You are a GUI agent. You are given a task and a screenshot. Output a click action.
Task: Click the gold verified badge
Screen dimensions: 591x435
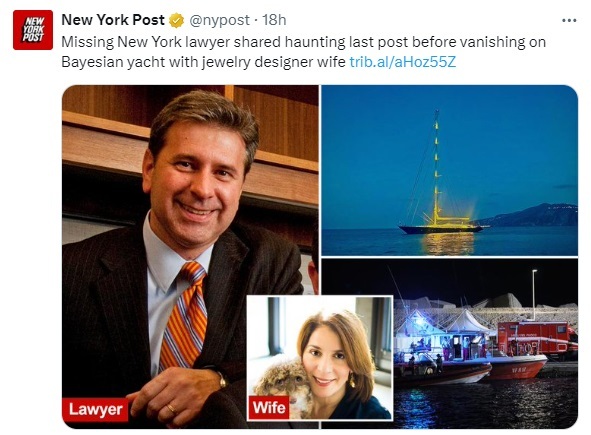[x=176, y=20]
